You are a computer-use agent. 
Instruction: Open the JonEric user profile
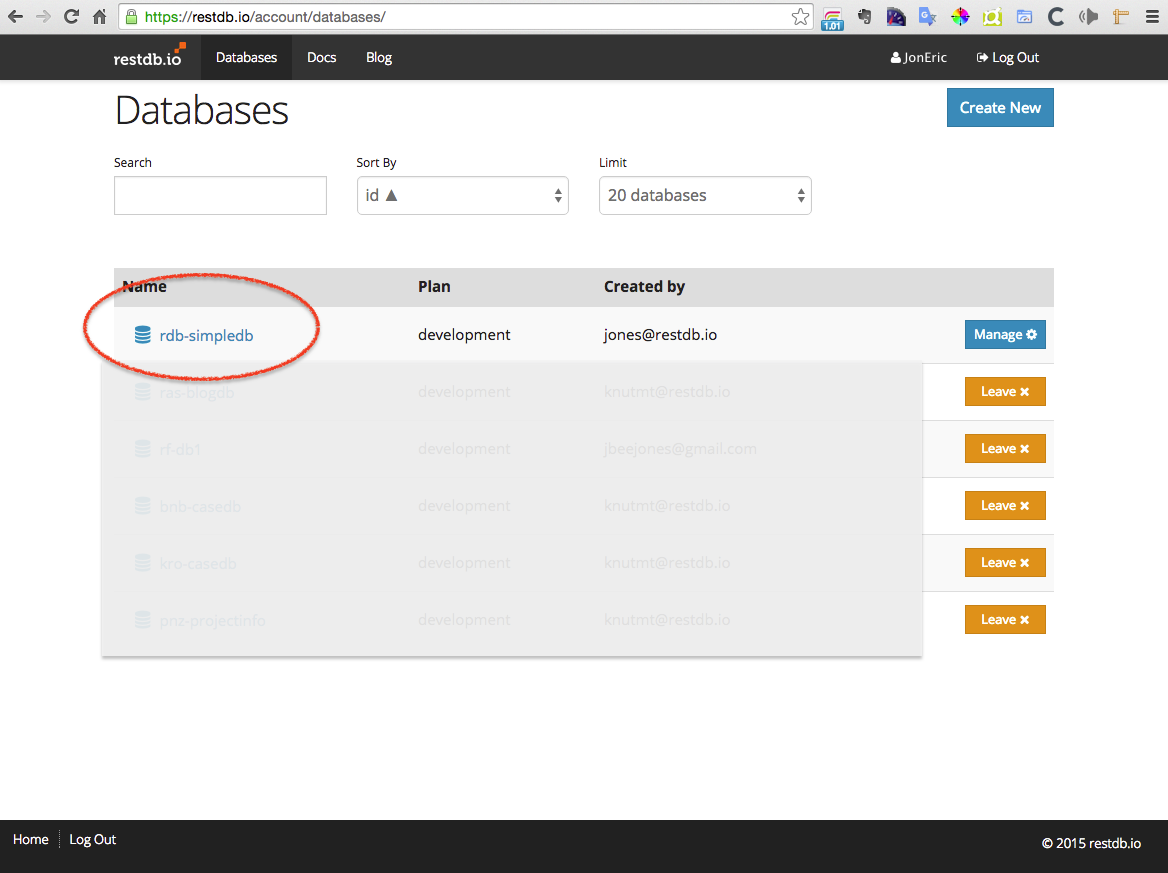[x=918, y=57]
